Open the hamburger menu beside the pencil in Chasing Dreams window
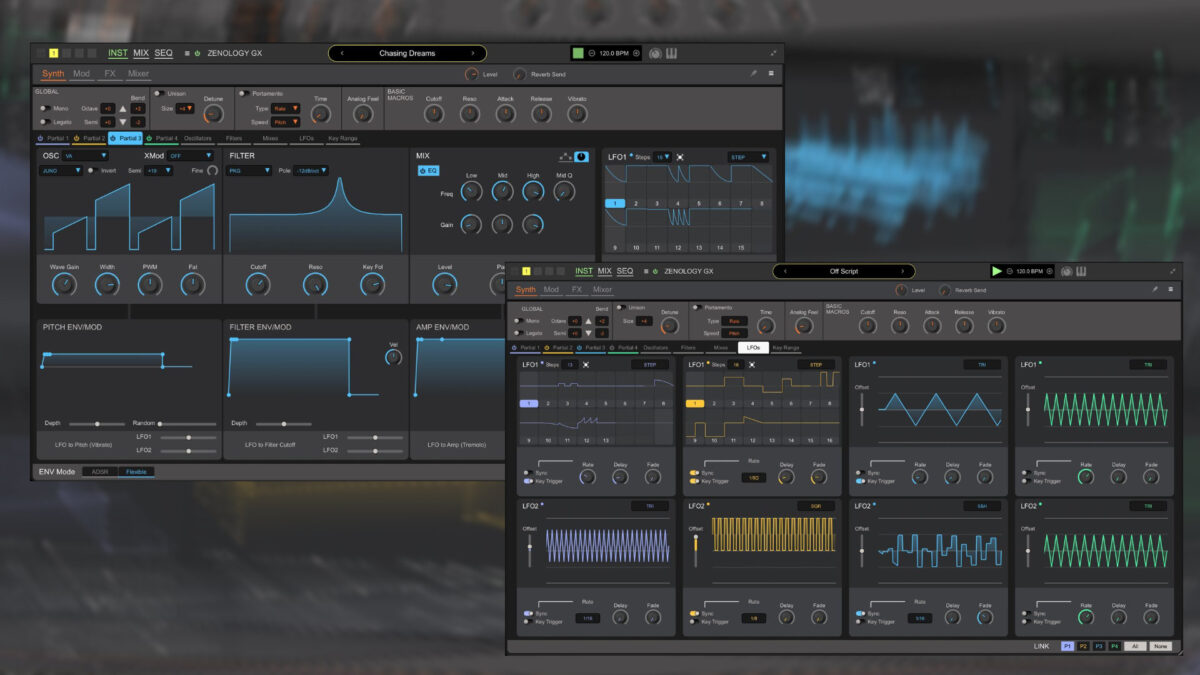 [770, 74]
